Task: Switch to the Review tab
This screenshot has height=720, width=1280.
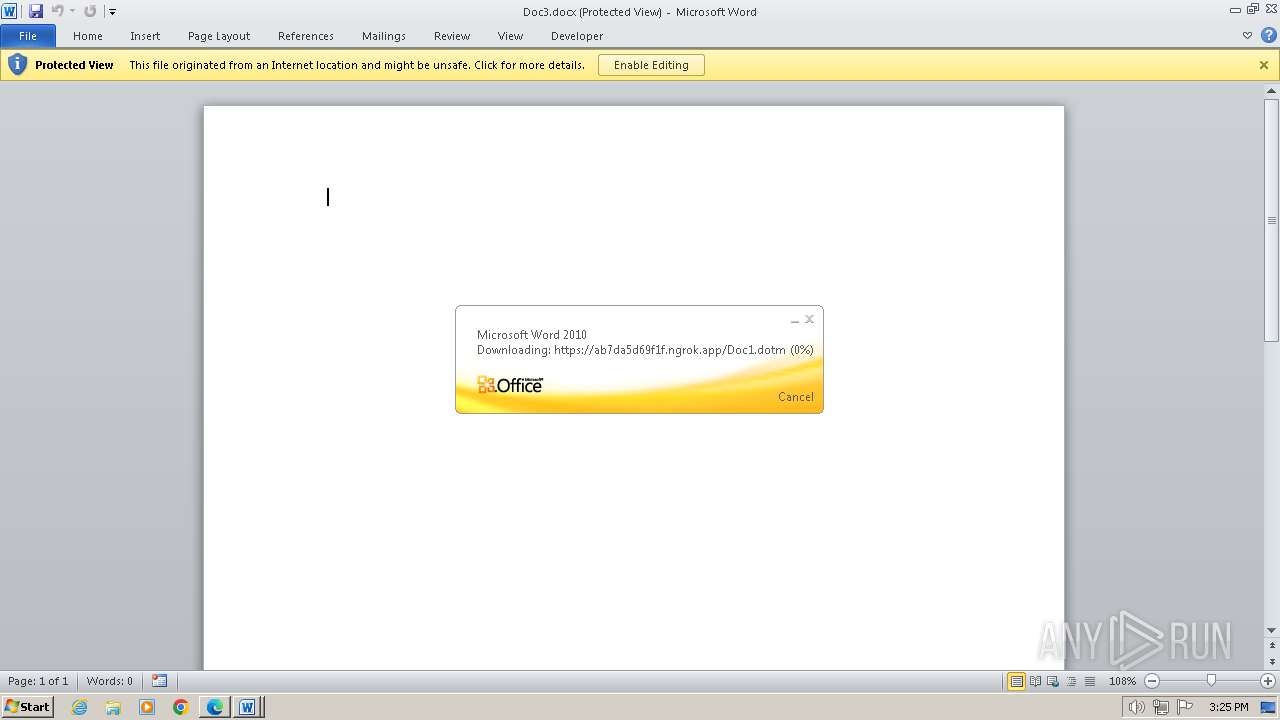Action: [452, 36]
